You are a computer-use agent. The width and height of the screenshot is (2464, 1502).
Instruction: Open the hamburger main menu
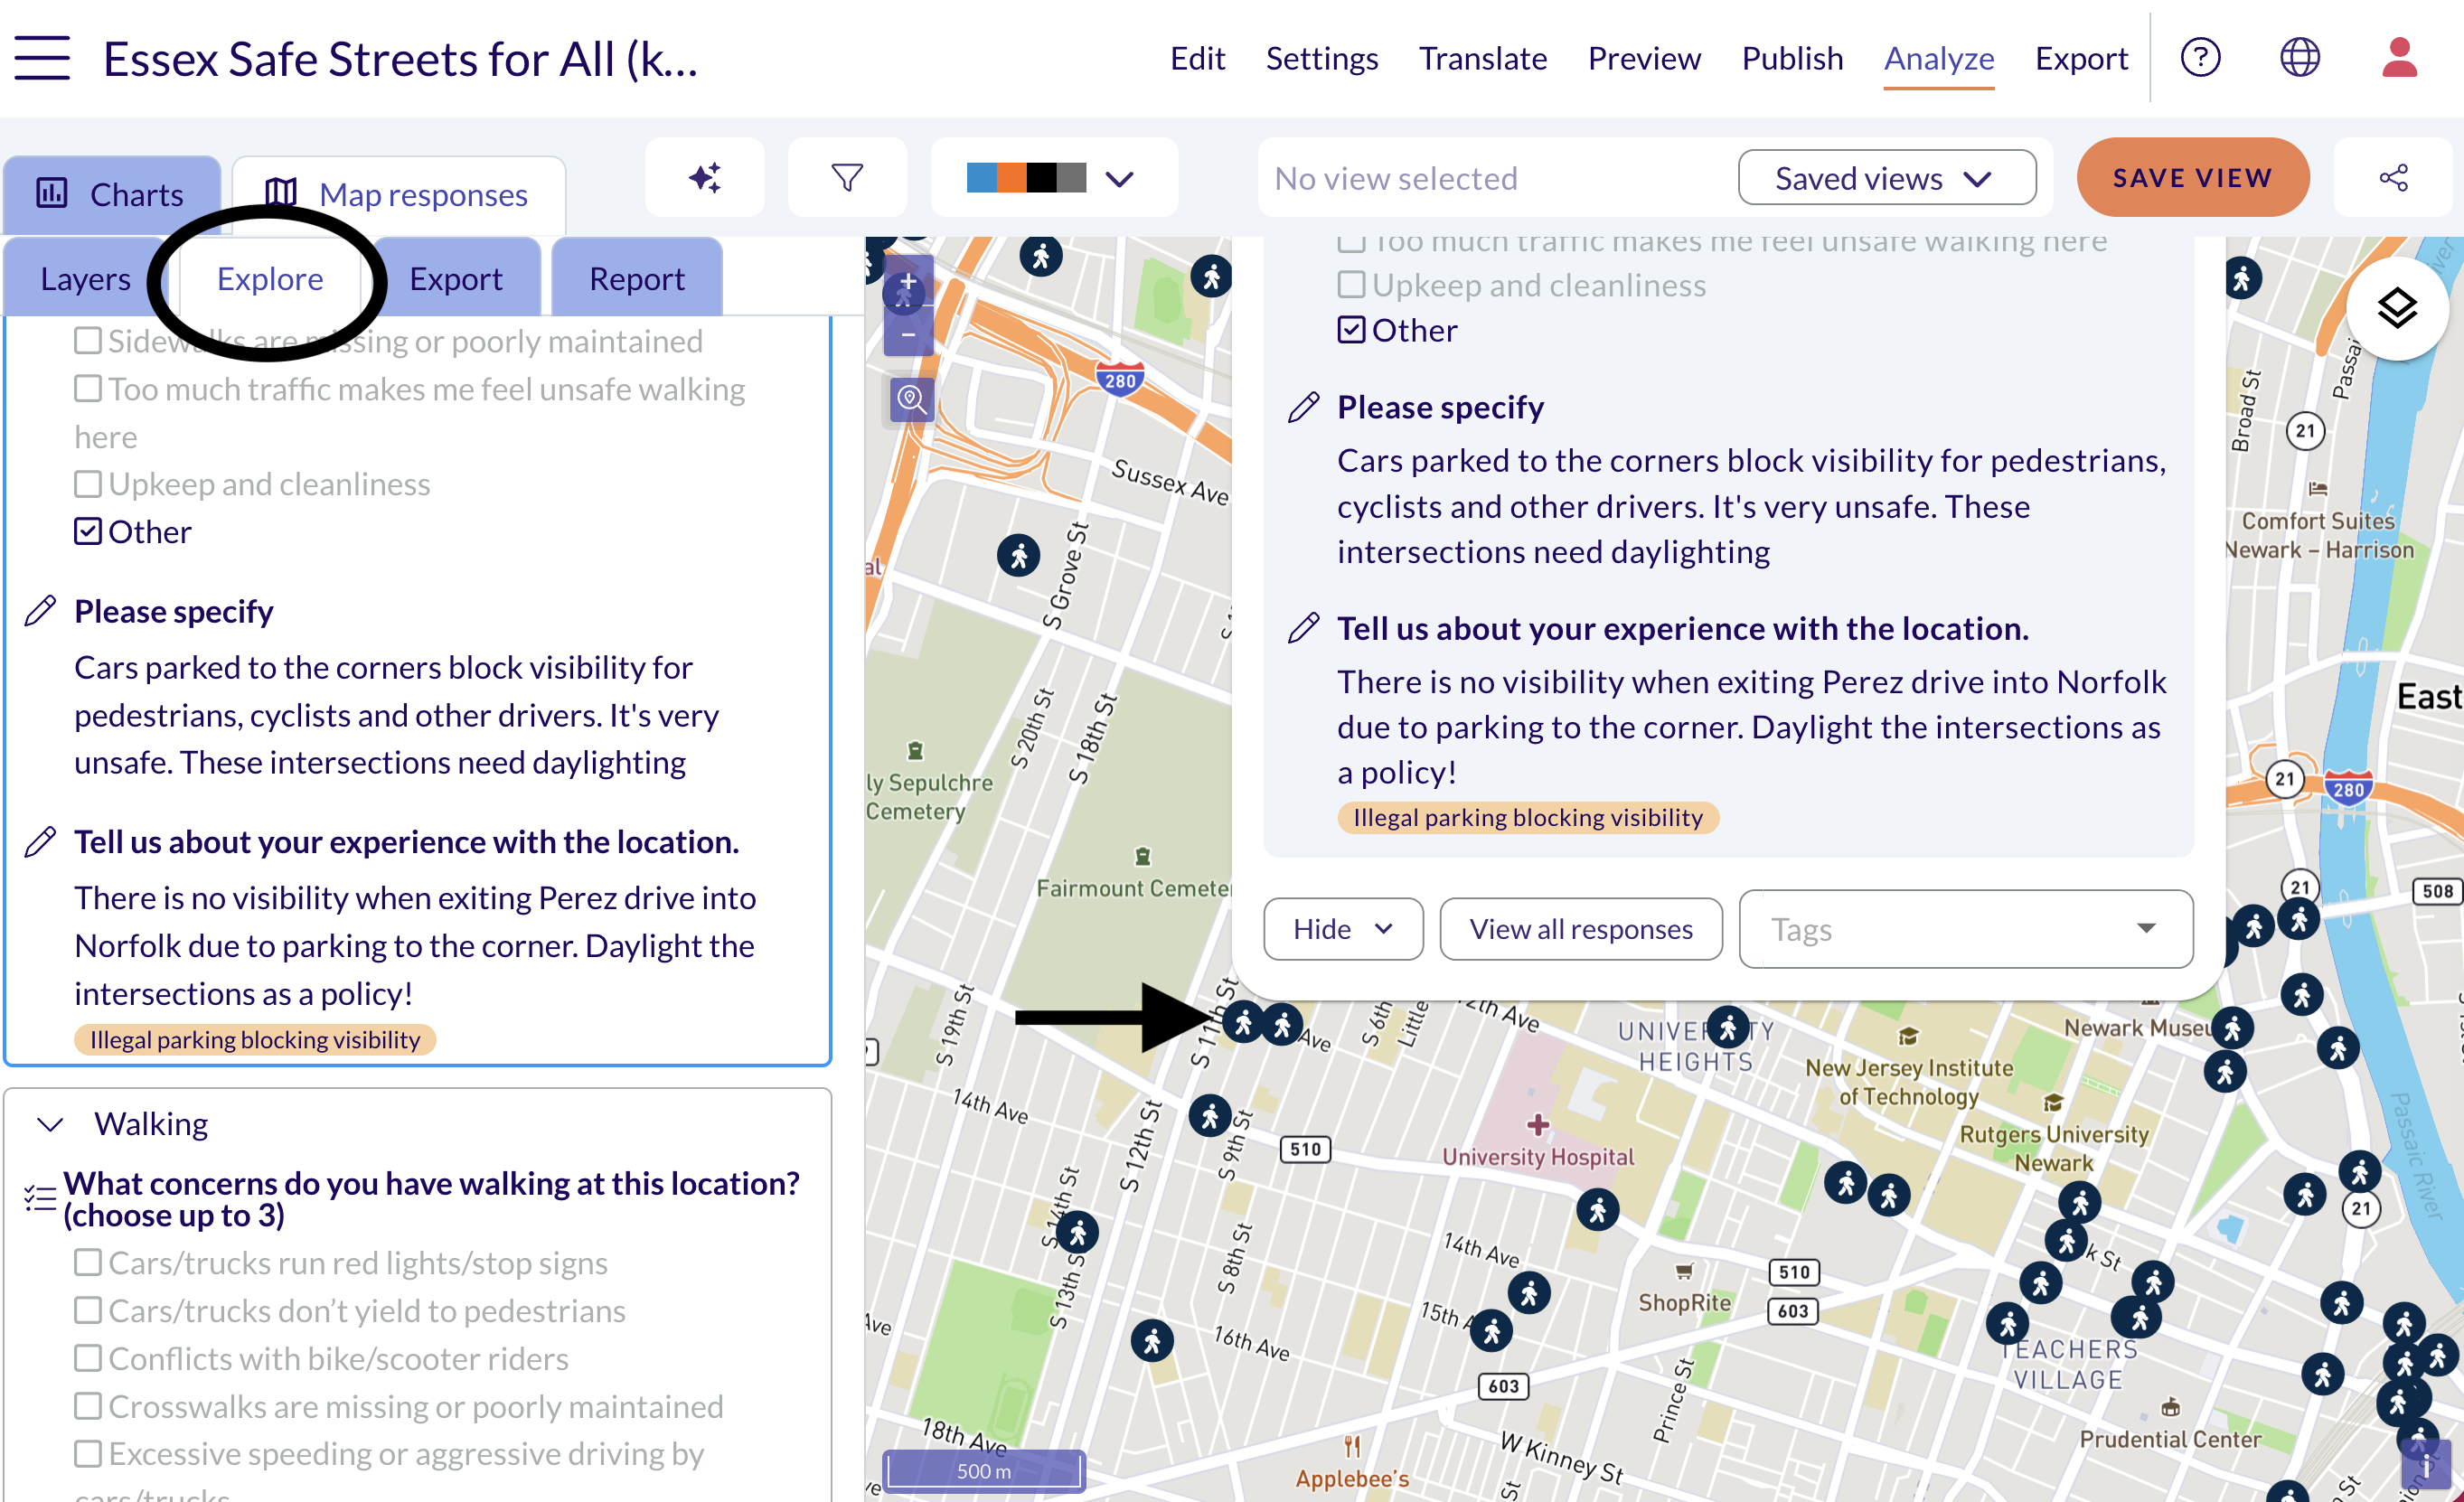click(x=42, y=58)
